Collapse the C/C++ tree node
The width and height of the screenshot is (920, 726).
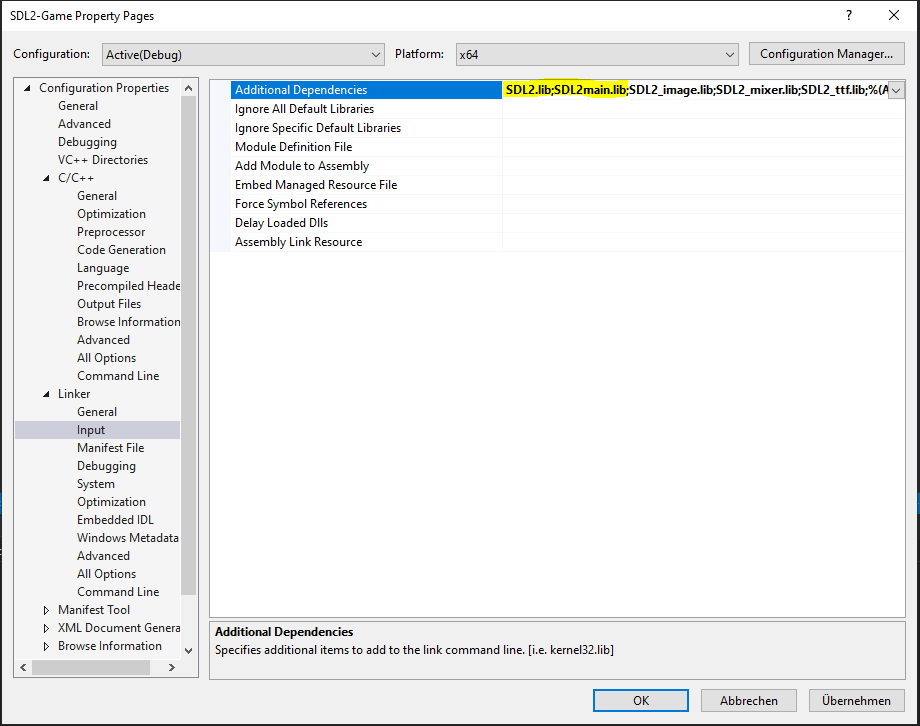(47, 178)
